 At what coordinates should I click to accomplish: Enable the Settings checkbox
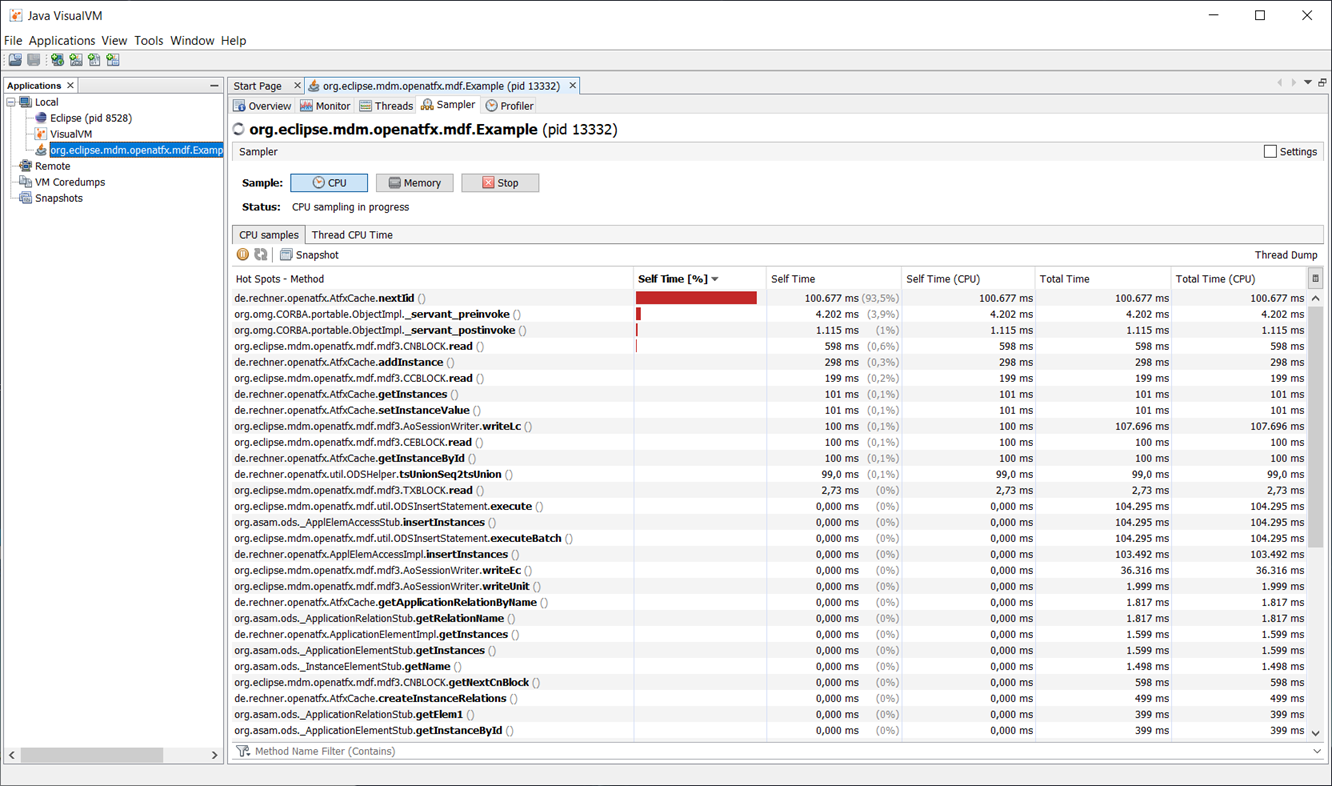(1270, 152)
